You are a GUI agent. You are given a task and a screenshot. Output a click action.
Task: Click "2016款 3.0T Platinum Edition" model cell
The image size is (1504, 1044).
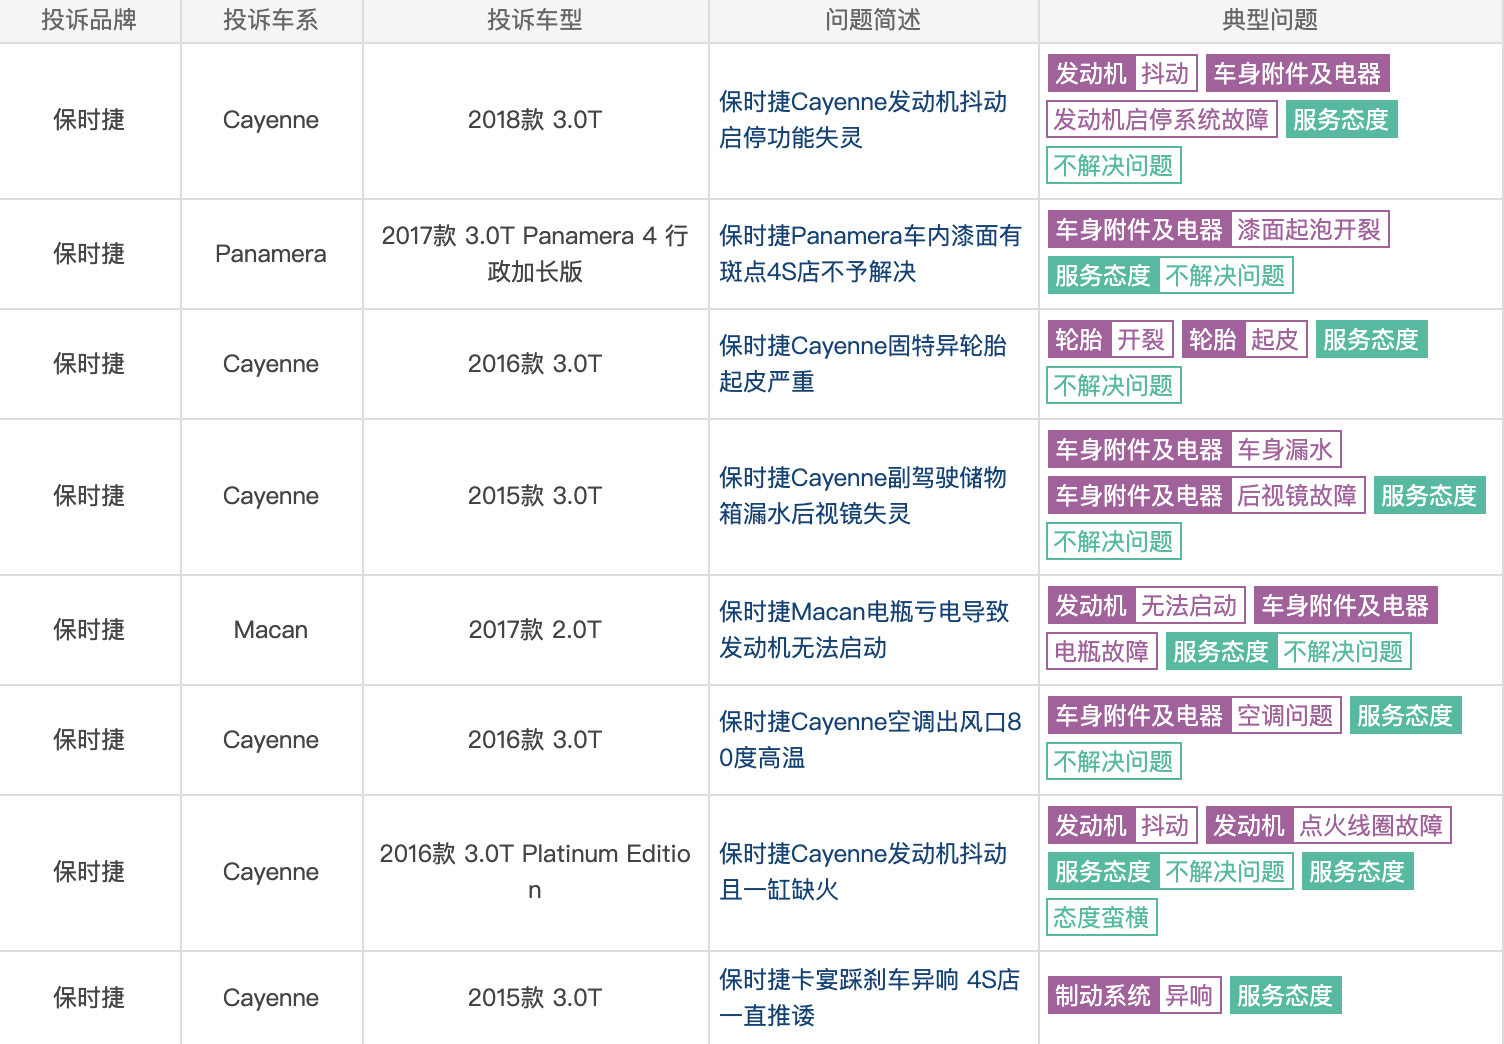[535, 872]
